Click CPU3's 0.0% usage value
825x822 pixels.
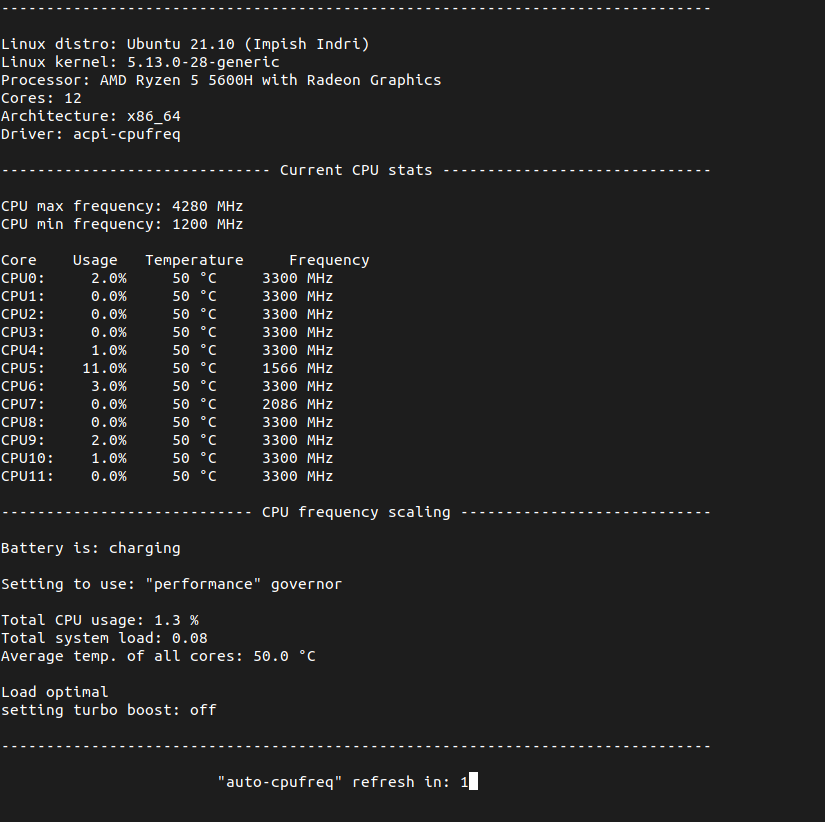(x=109, y=333)
